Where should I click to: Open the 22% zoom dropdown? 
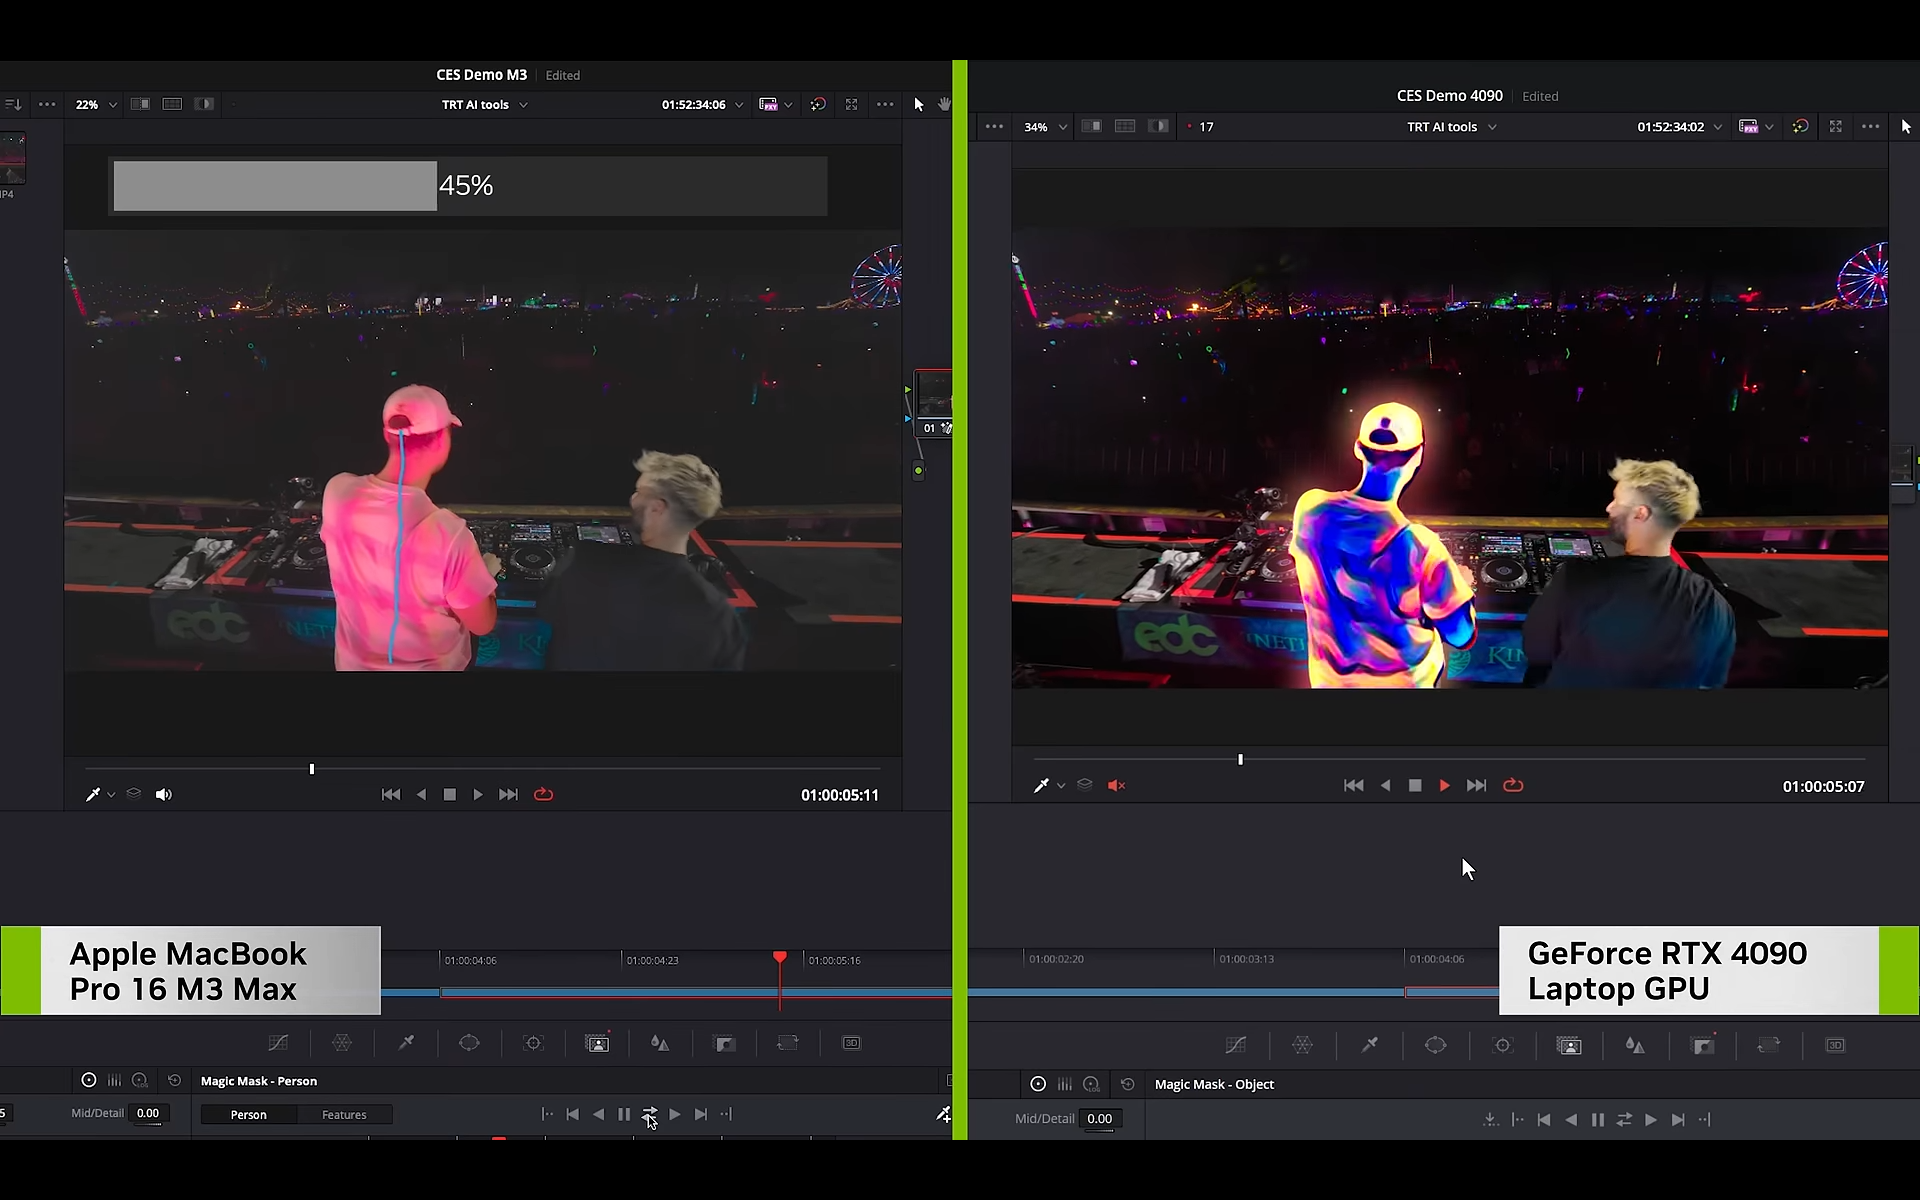pos(96,104)
